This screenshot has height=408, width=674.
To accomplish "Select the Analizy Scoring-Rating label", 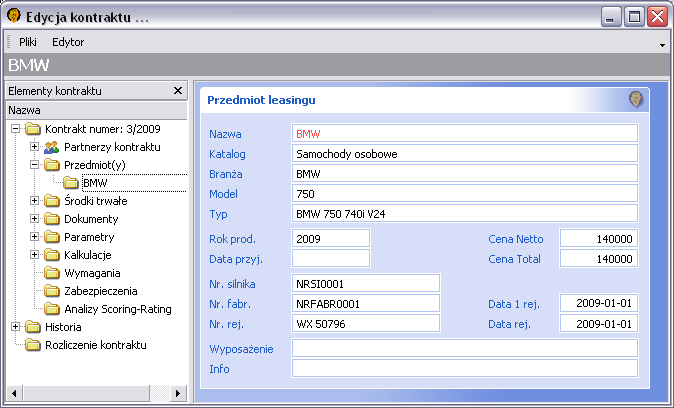I will click(118, 310).
